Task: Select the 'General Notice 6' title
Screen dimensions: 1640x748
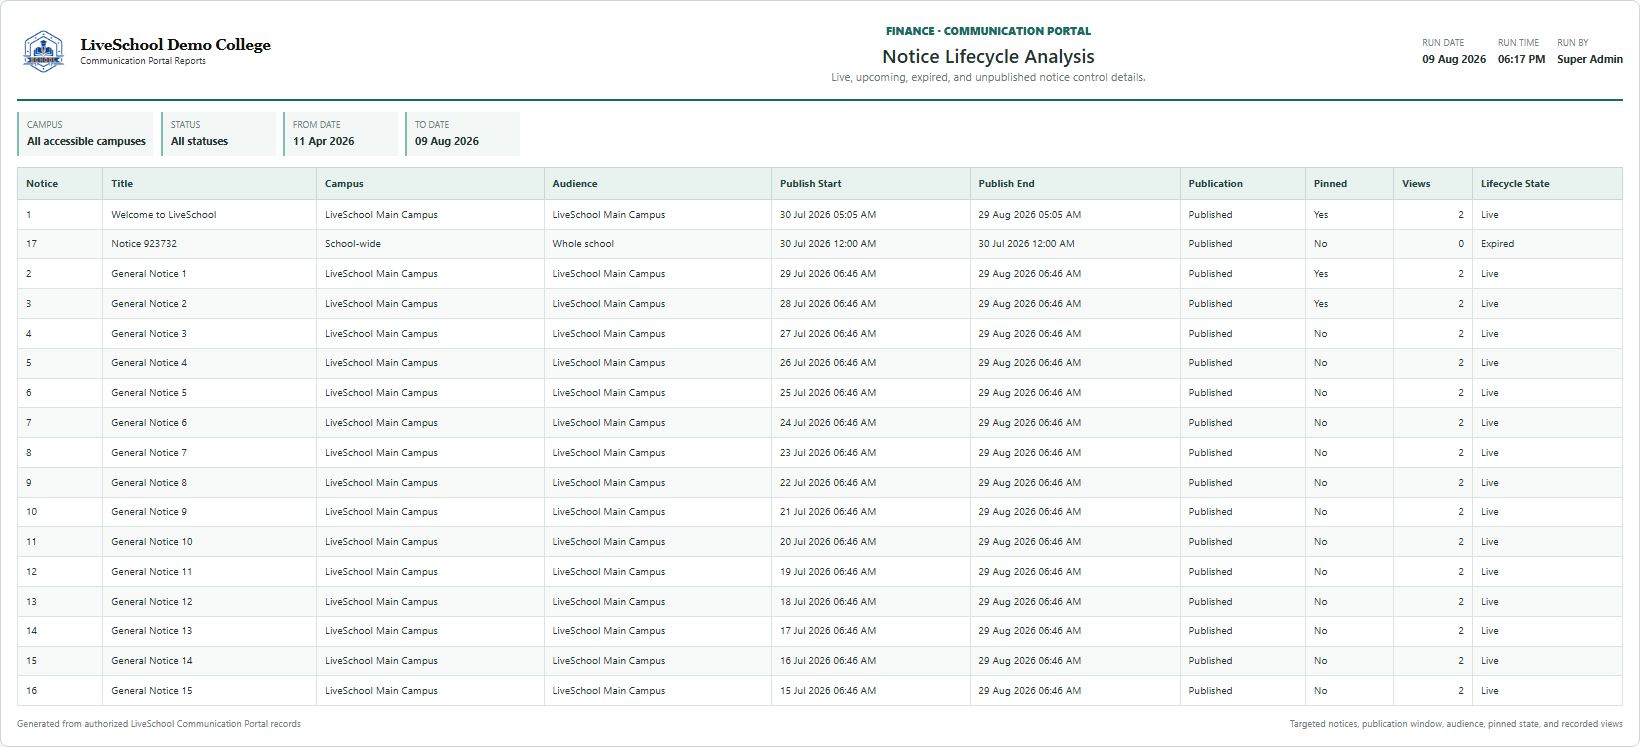Action: (149, 423)
